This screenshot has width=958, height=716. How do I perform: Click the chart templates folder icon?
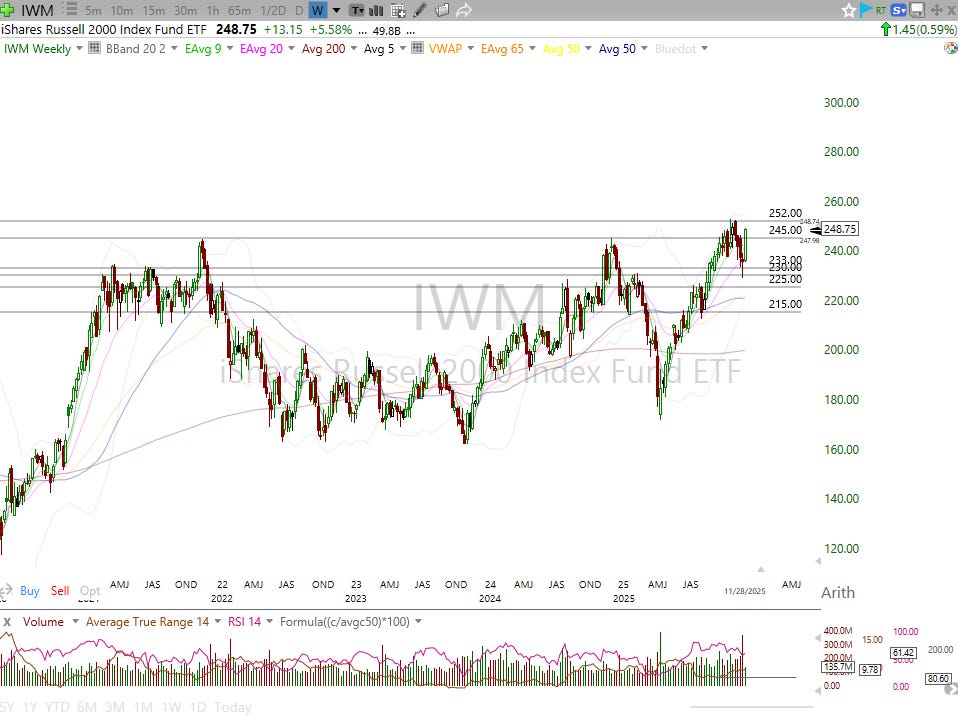tap(442, 10)
